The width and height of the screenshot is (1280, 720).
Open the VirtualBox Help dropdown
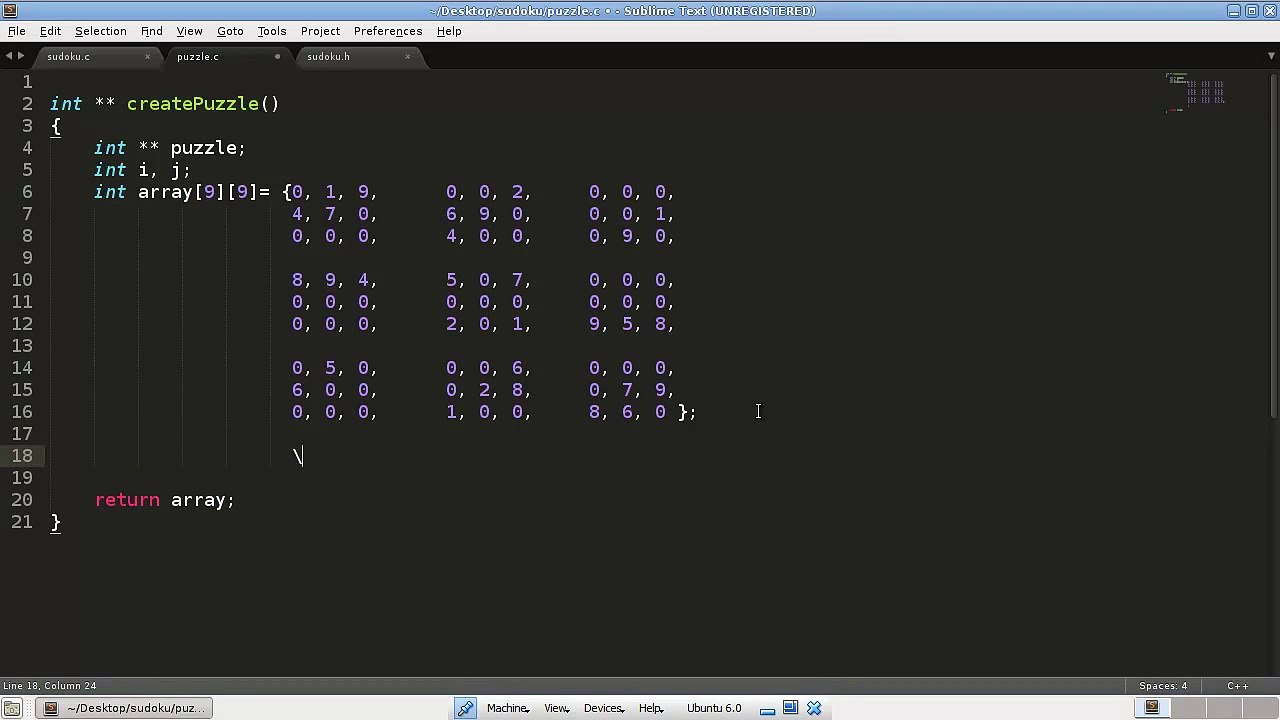[651, 708]
